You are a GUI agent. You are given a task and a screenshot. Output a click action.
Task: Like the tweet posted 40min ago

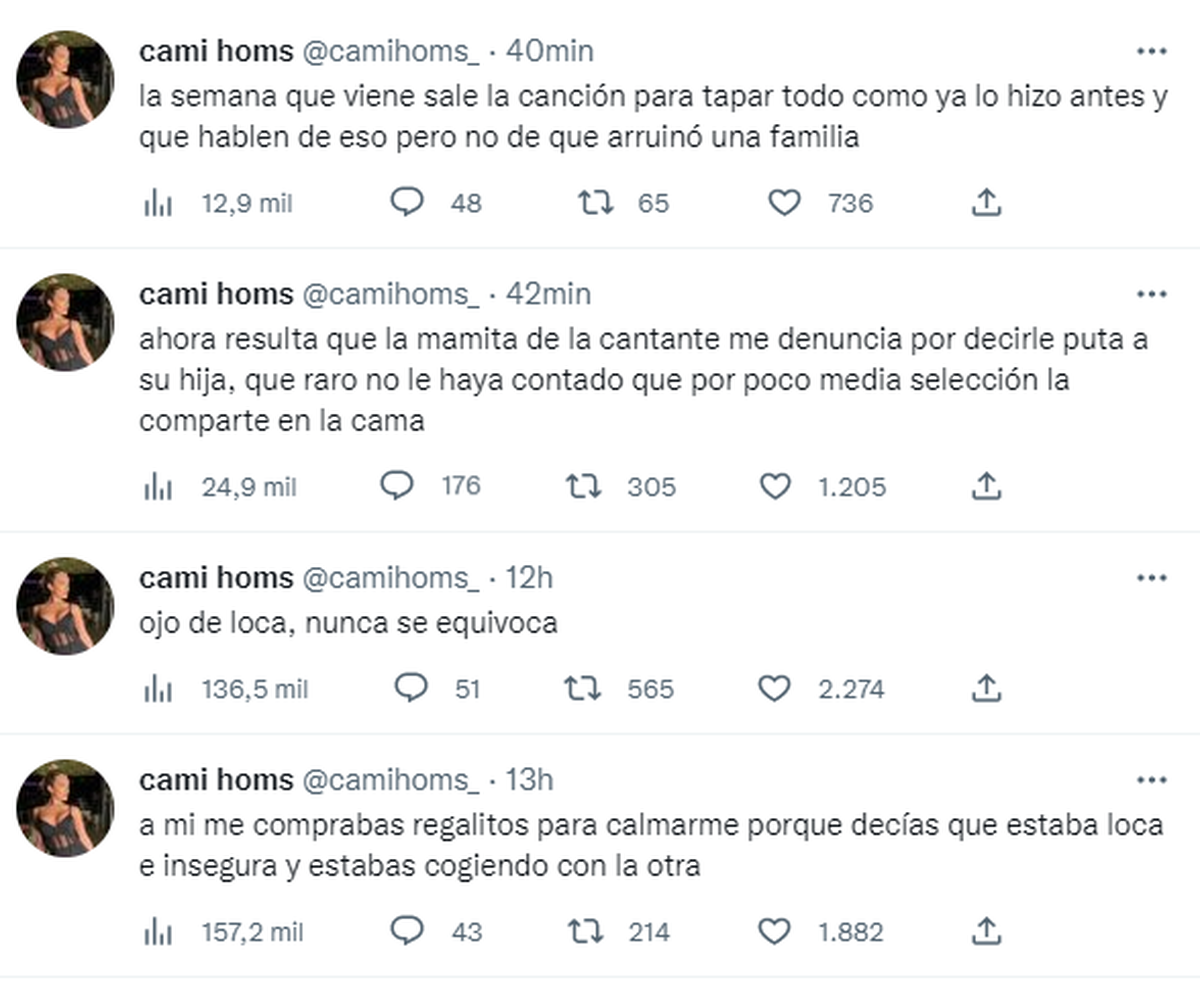point(784,203)
